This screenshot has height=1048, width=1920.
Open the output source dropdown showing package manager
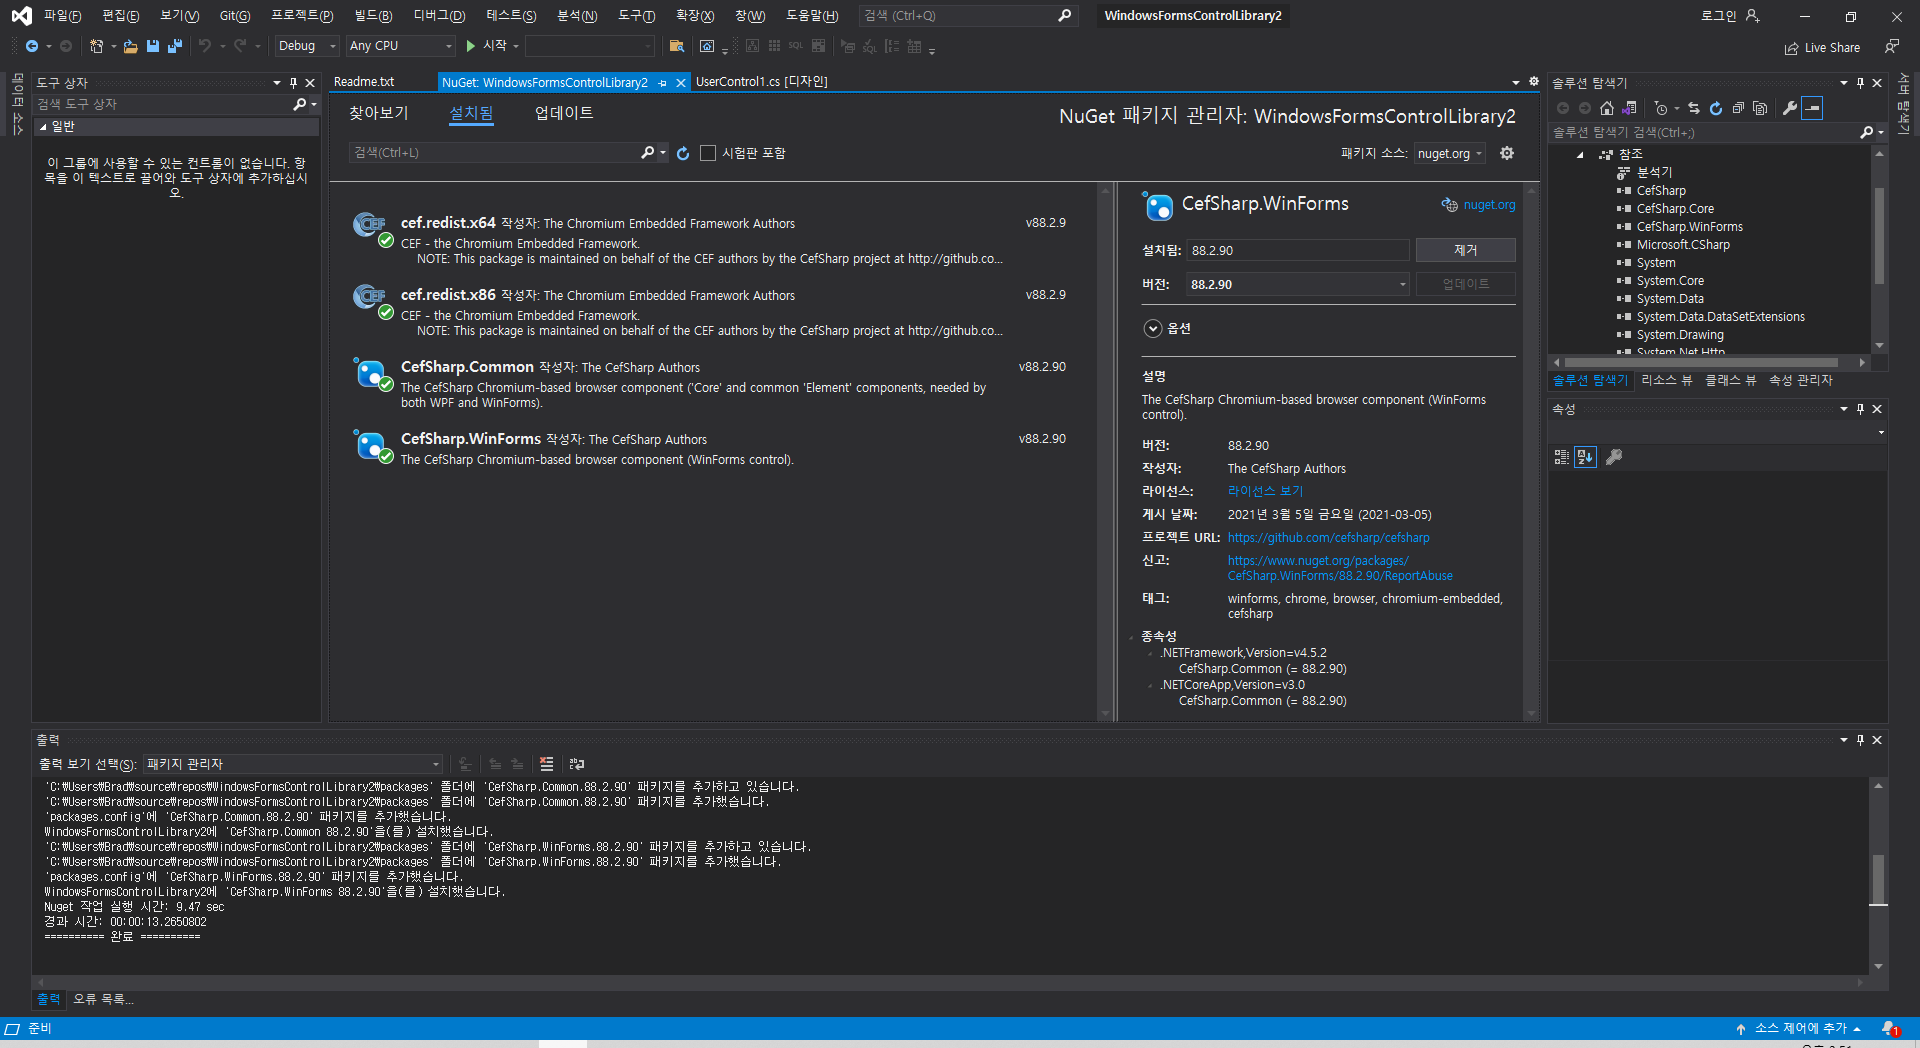pyautogui.click(x=293, y=764)
